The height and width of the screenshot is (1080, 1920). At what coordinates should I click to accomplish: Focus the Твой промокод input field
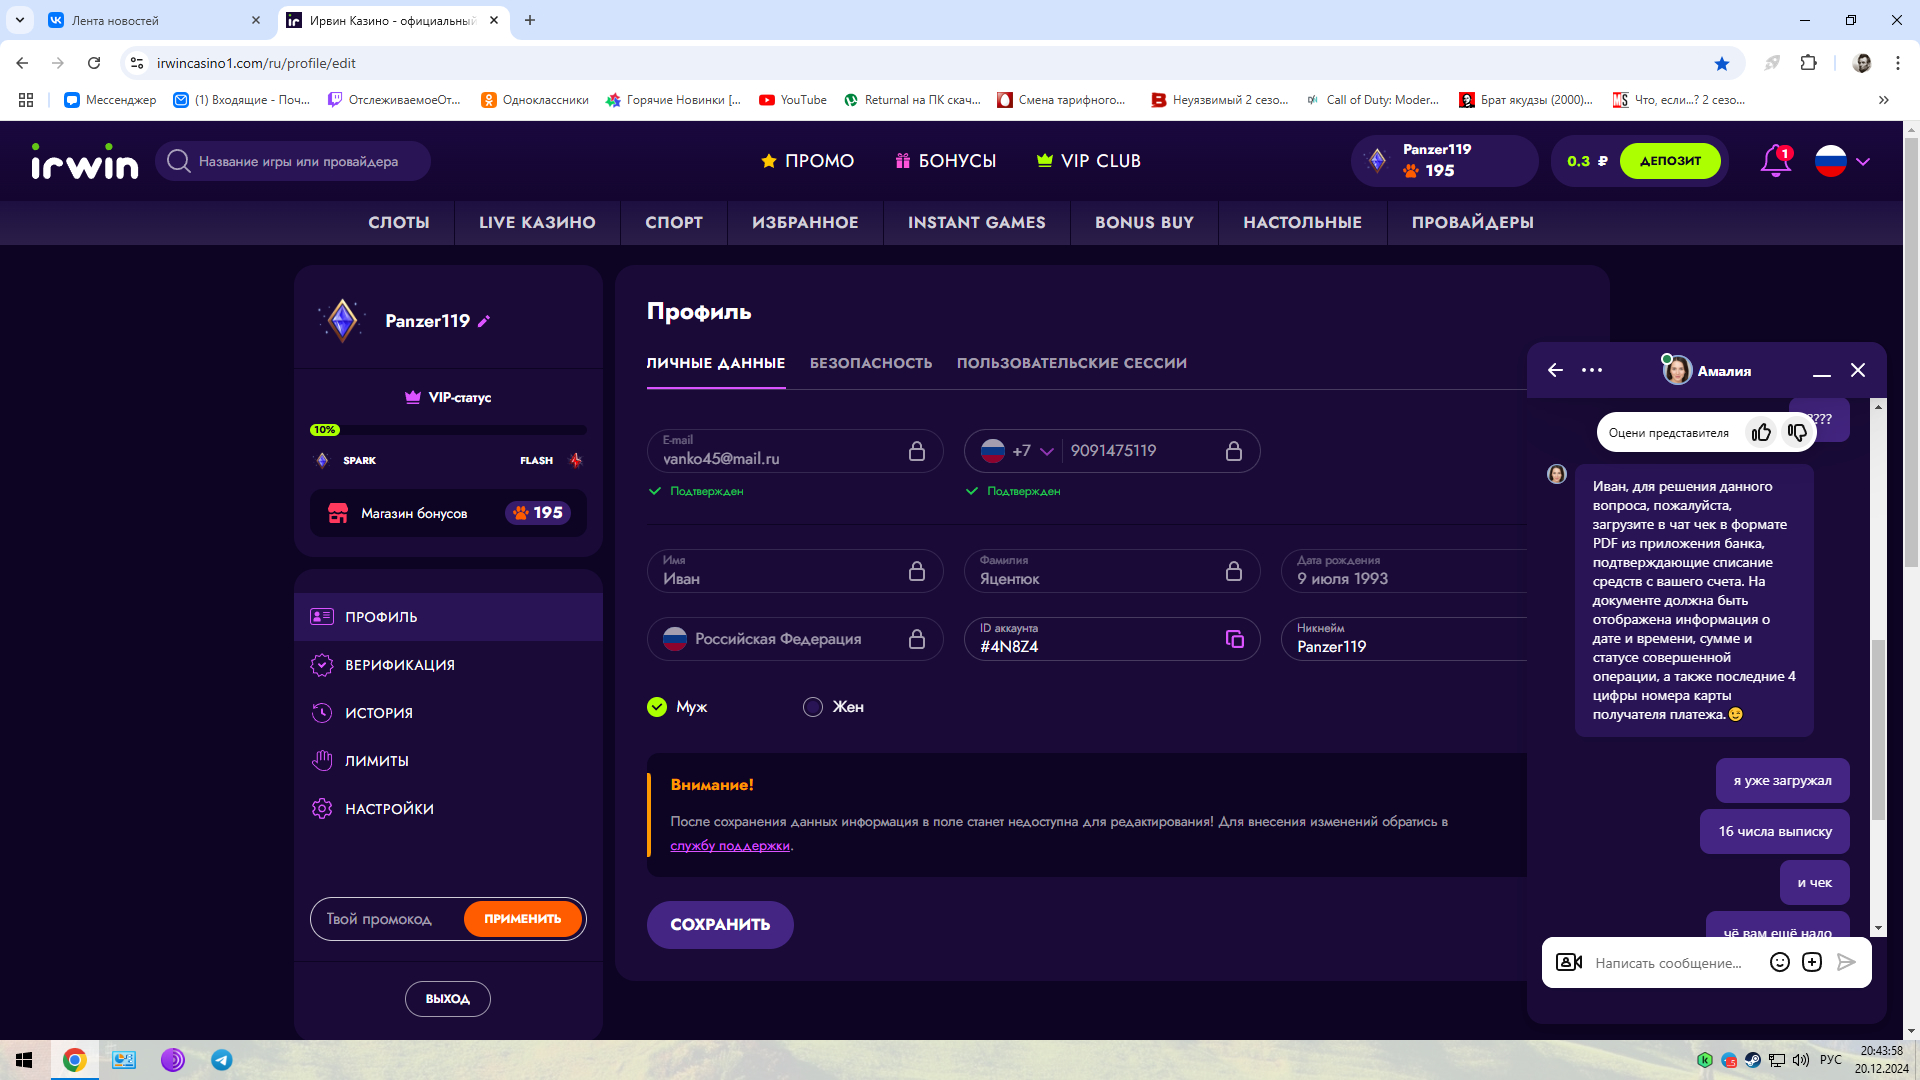pyautogui.click(x=387, y=919)
